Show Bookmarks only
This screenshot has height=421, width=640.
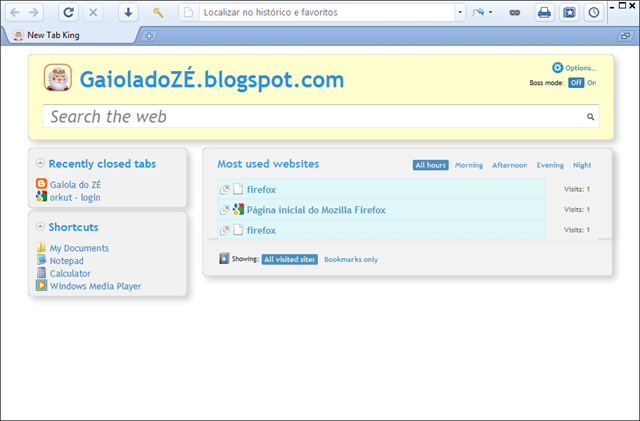pyautogui.click(x=351, y=259)
